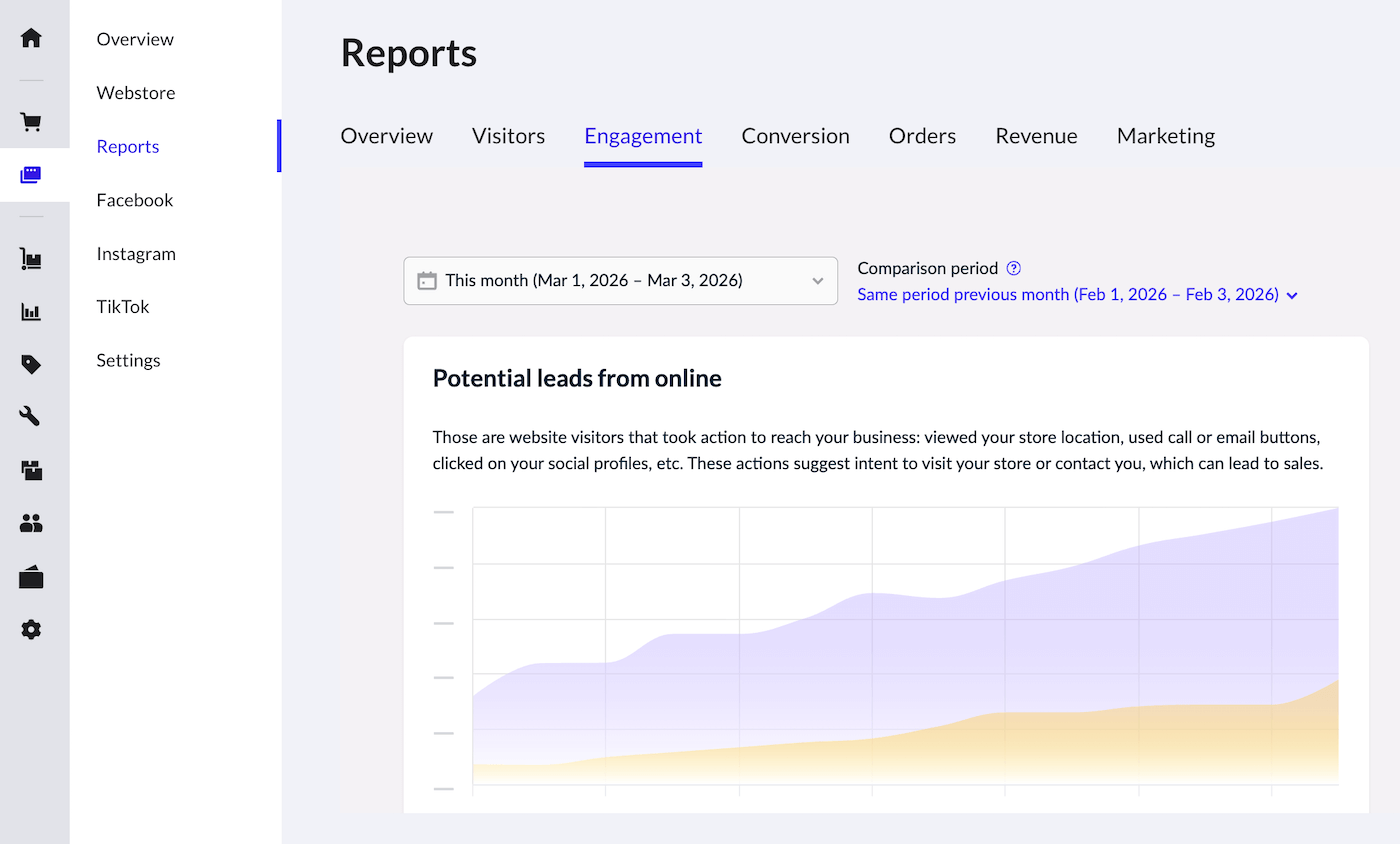
Task: Open Settings in the sidebar
Action: pyautogui.click(x=128, y=361)
